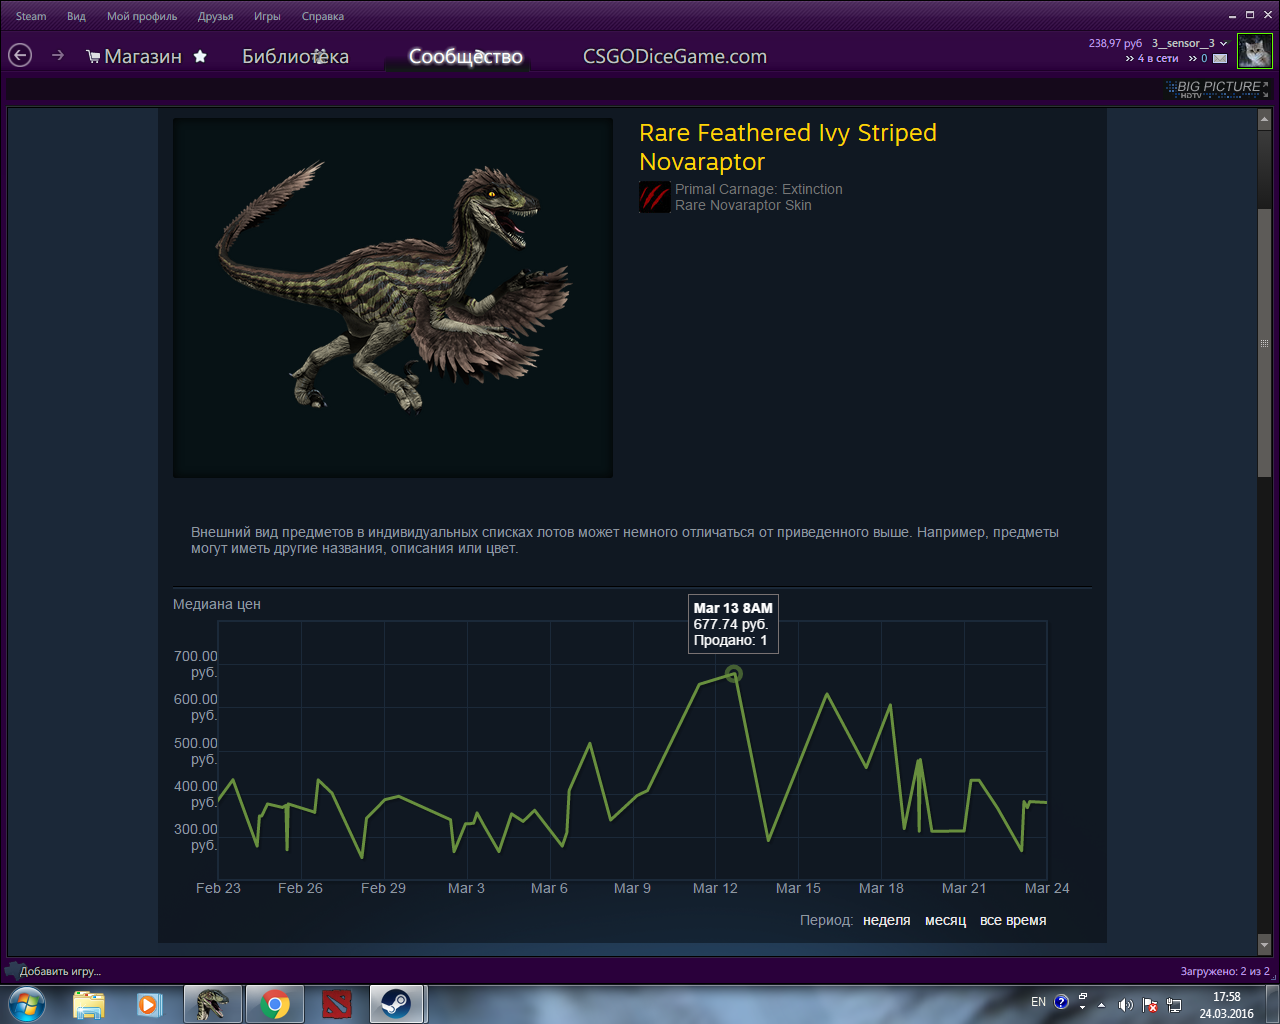
Task: Open Windows Explorer from the taskbar
Action: tap(89, 1004)
